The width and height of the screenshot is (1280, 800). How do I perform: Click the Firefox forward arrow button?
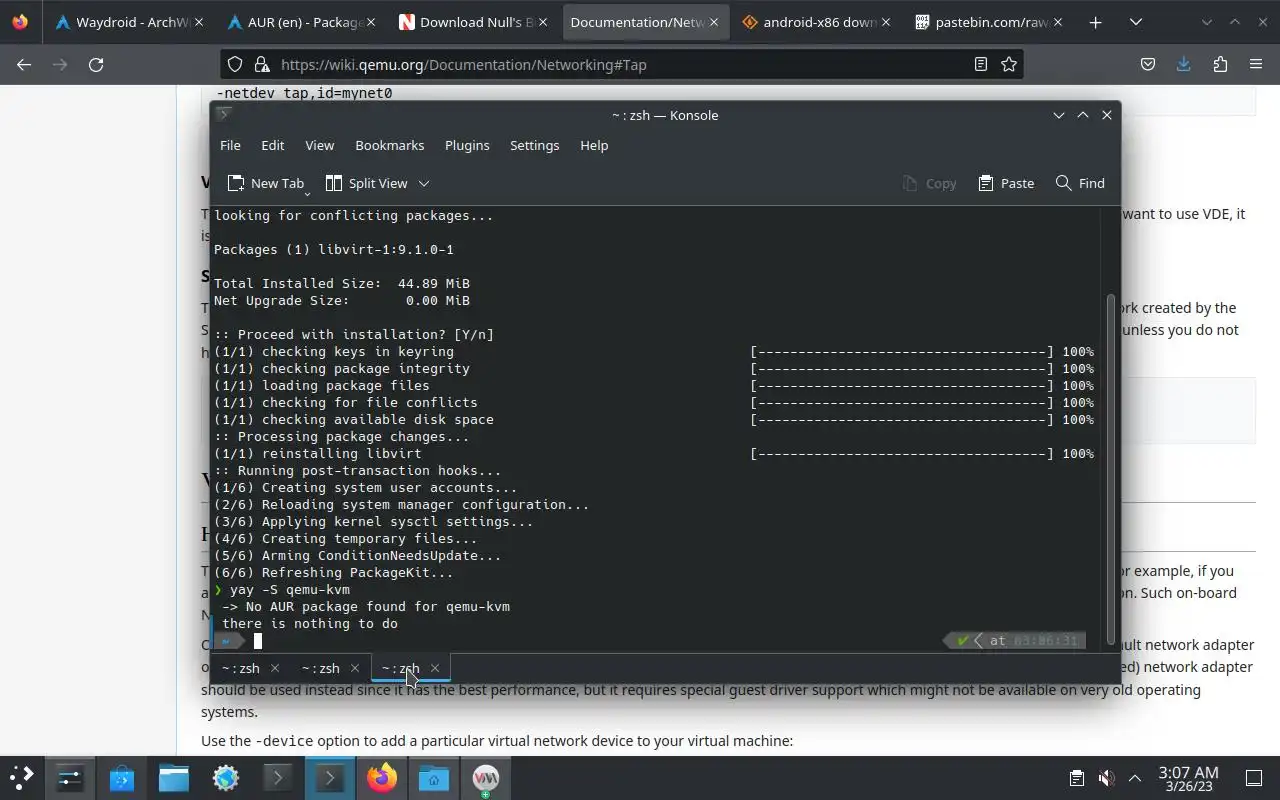[60, 64]
